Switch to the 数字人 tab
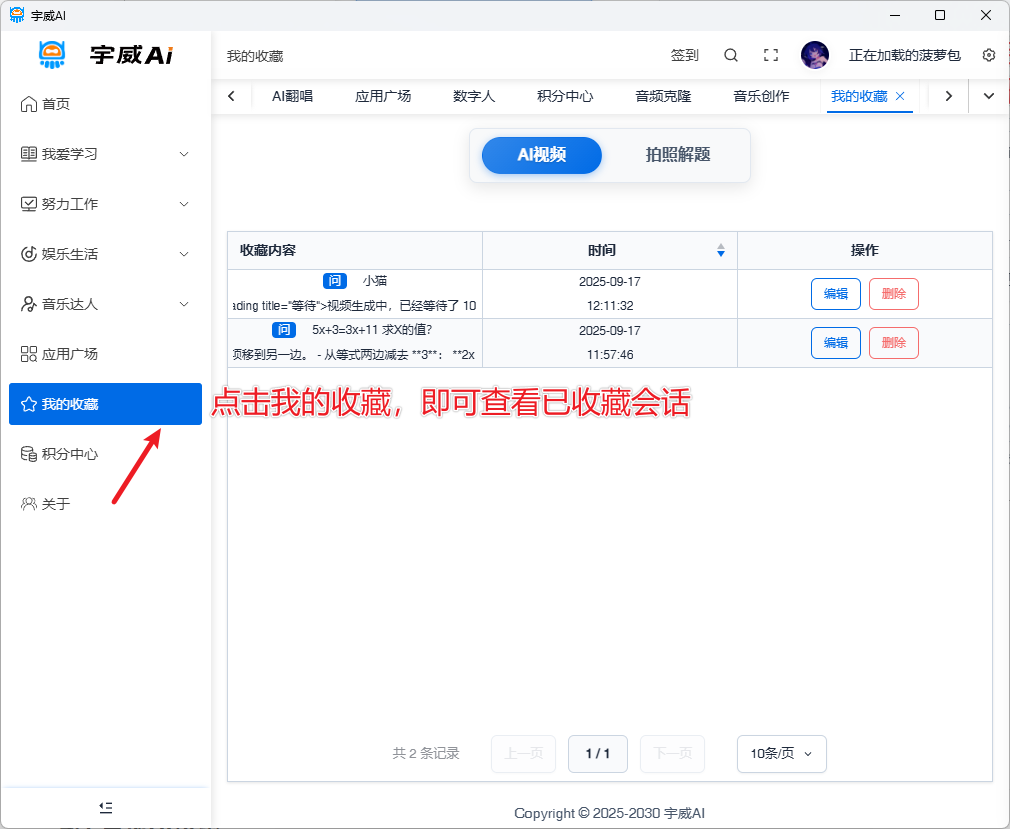 tap(474, 96)
